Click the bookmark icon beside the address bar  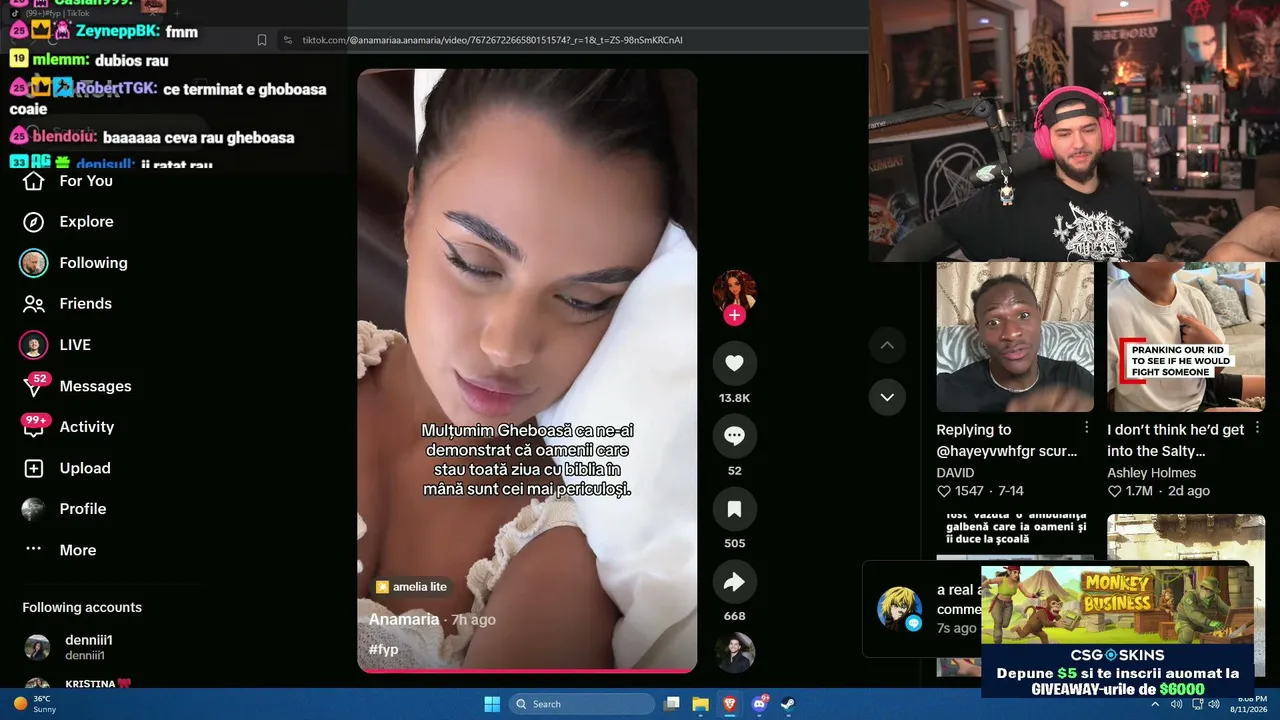coord(262,40)
